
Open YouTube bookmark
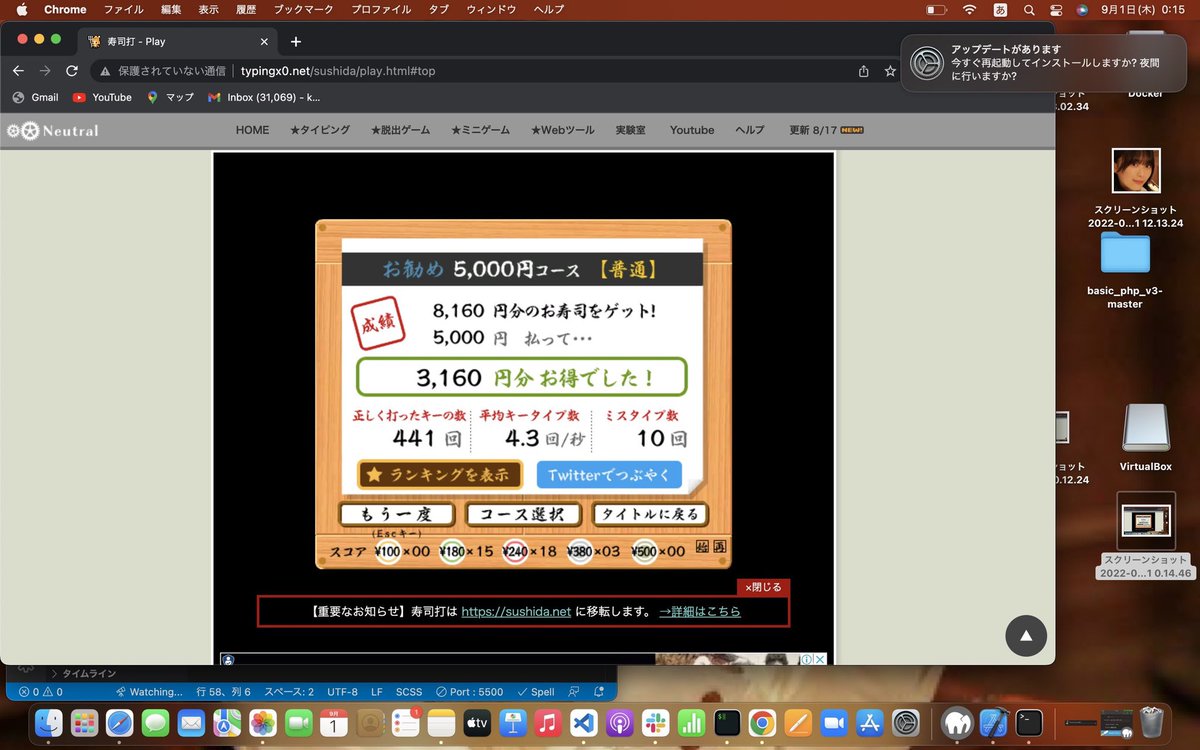[102, 97]
